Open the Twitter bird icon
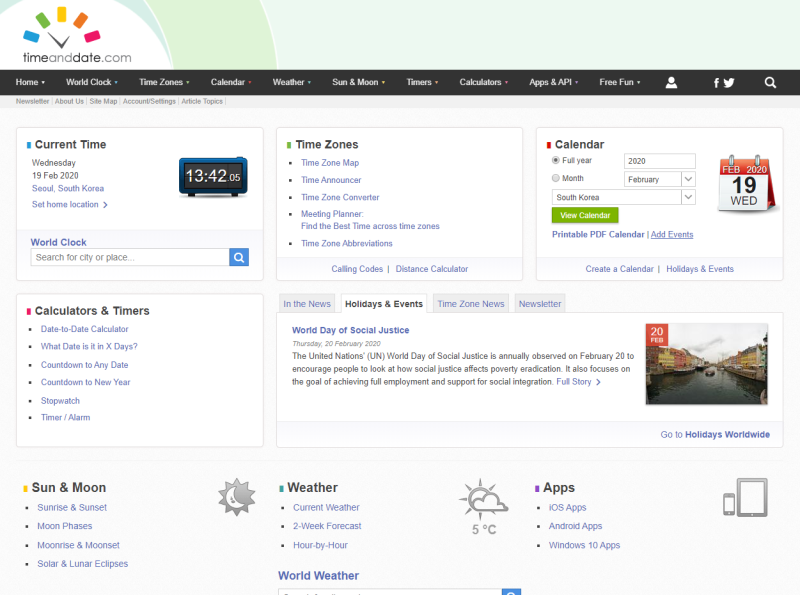The height and width of the screenshot is (595, 800). [729, 83]
